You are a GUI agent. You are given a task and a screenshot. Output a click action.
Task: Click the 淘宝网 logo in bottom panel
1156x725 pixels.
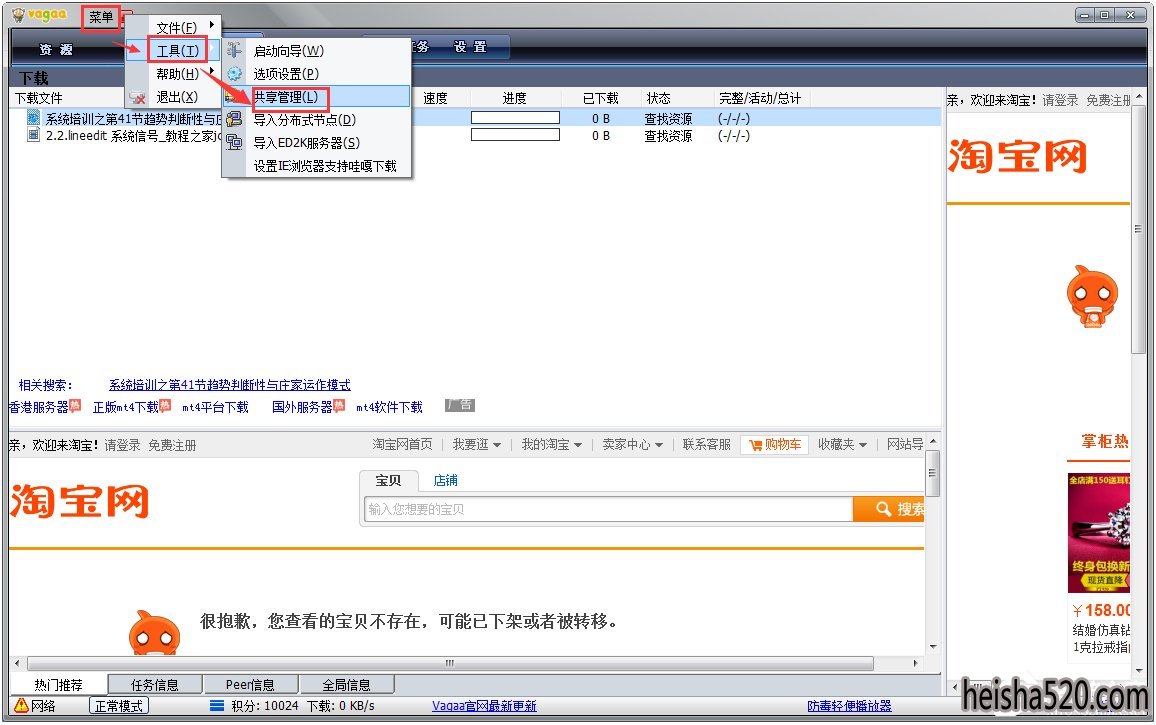pos(80,501)
